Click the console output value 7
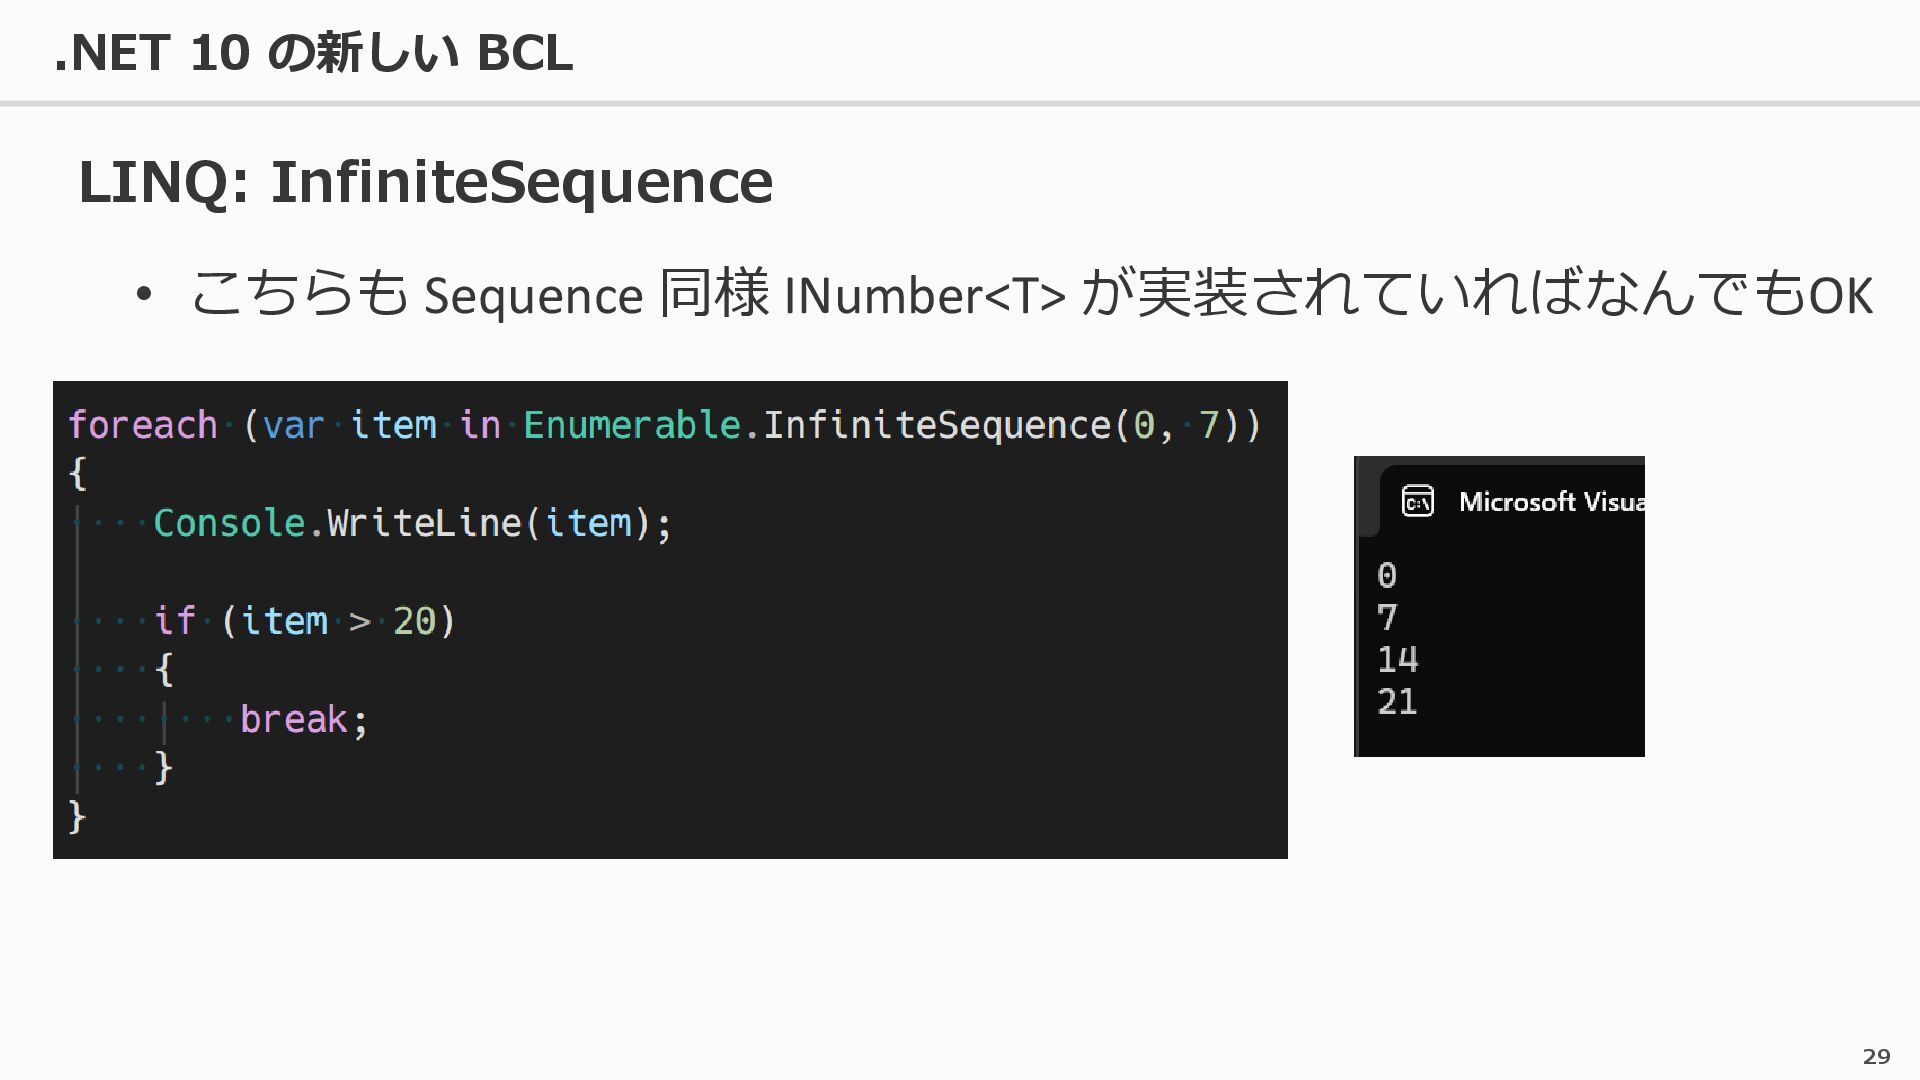Screen dimensions: 1920x1080 (x=1387, y=617)
